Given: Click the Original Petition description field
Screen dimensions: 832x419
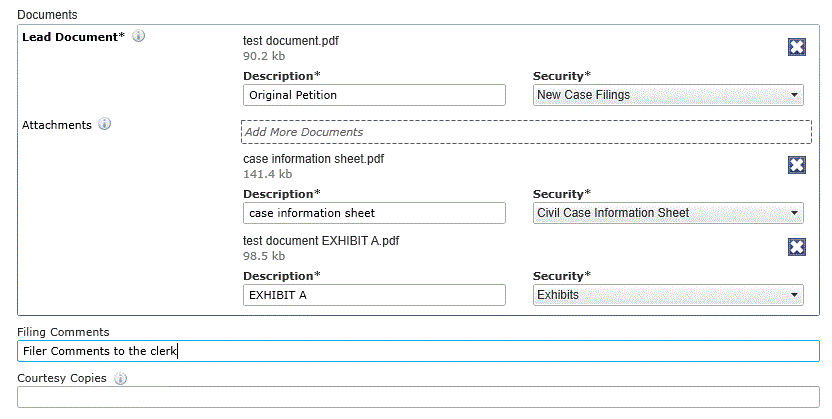Looking at the screenshot, I should coord(374,95).
